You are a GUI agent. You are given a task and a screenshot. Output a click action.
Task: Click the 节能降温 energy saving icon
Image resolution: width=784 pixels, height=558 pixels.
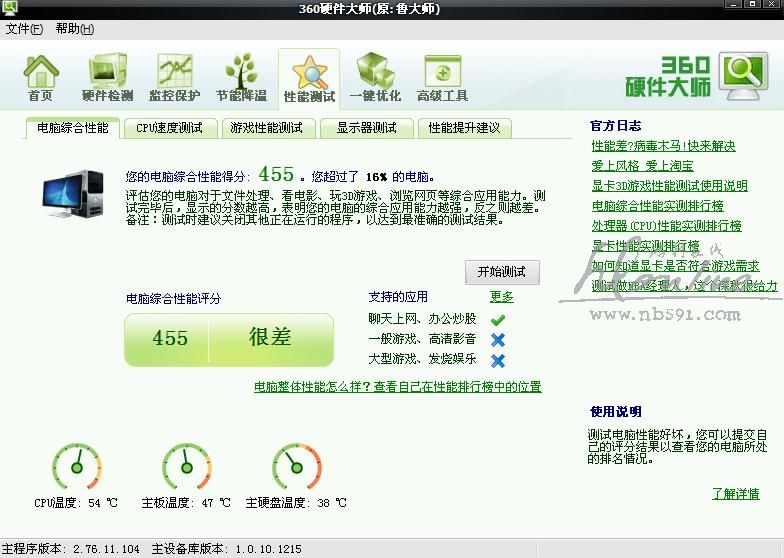[241, 78]
